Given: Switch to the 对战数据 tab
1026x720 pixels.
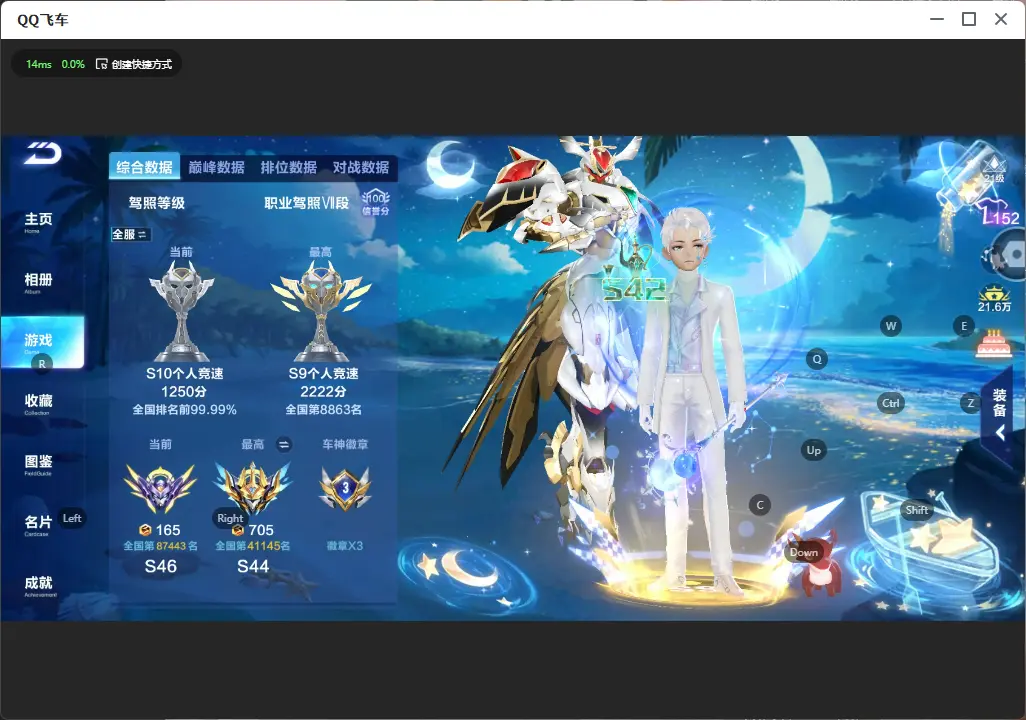Looking at the screenshot, I should pyautogui.click(x=361, y=168).
